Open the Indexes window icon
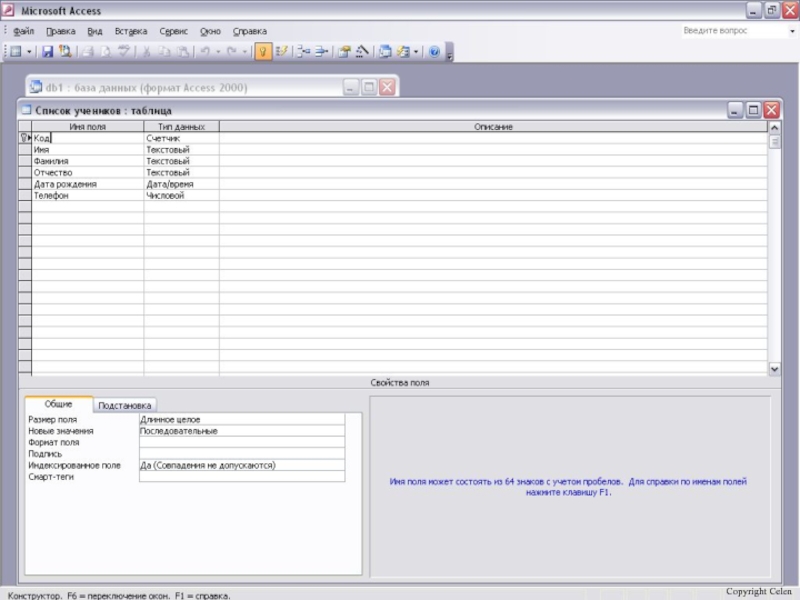This screenshot has height=600, width=800. point(282,51)
